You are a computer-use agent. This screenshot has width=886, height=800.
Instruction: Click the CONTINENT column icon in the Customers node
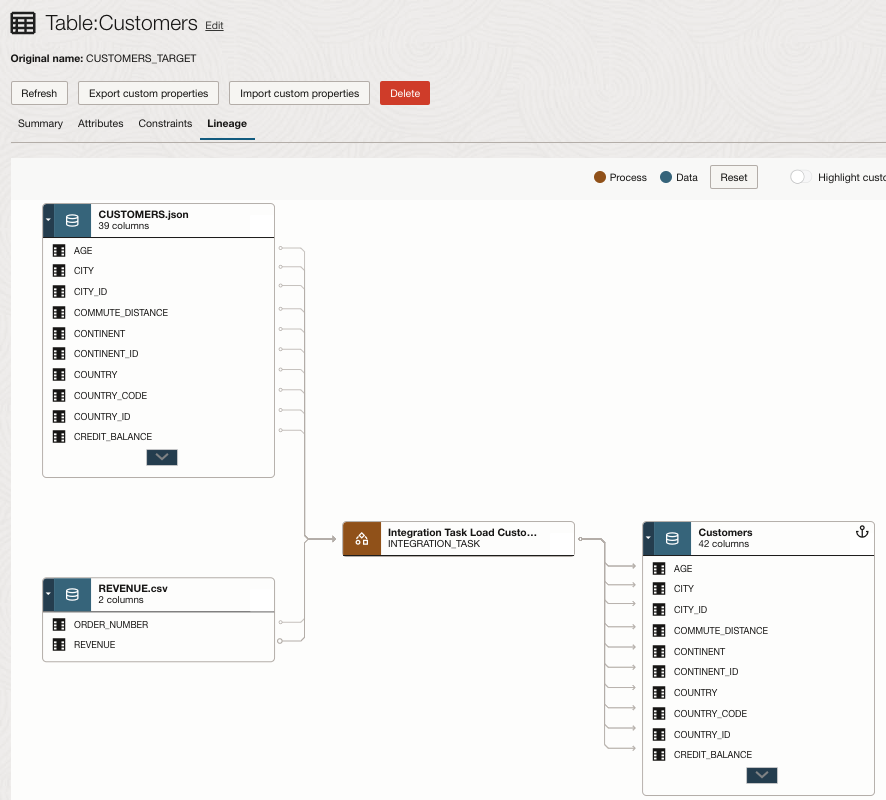pos(659,651)
